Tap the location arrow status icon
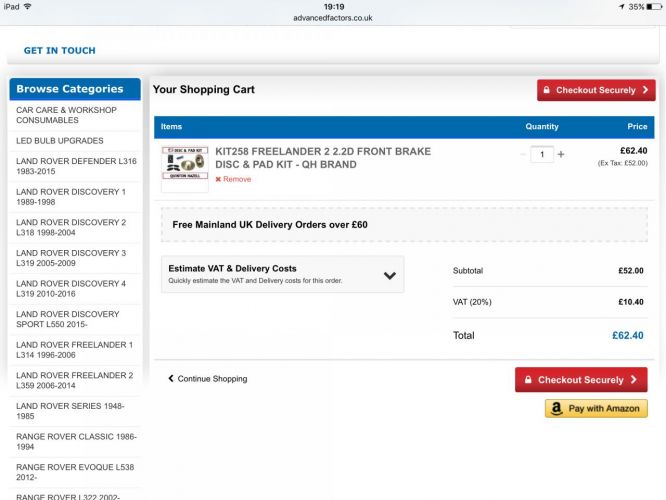Screen dimensions: 666x500 622,7
